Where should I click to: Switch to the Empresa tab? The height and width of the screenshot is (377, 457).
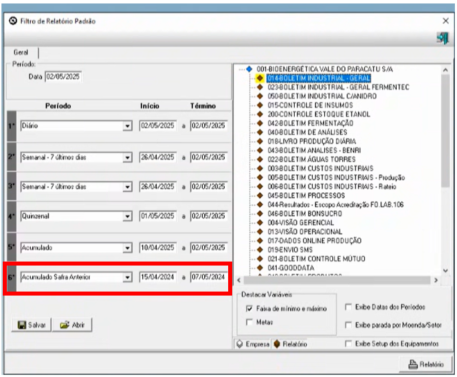[x=253, y=344]
